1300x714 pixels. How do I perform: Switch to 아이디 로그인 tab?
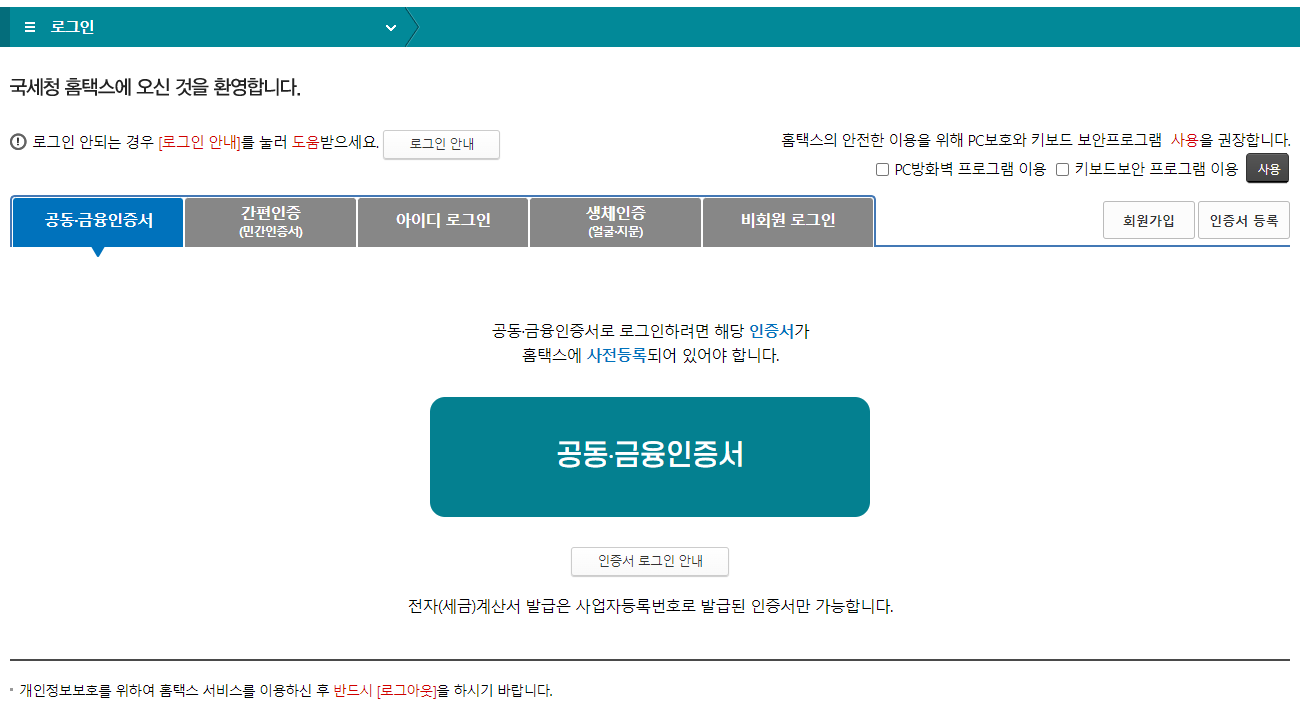(x=443, y=221)
